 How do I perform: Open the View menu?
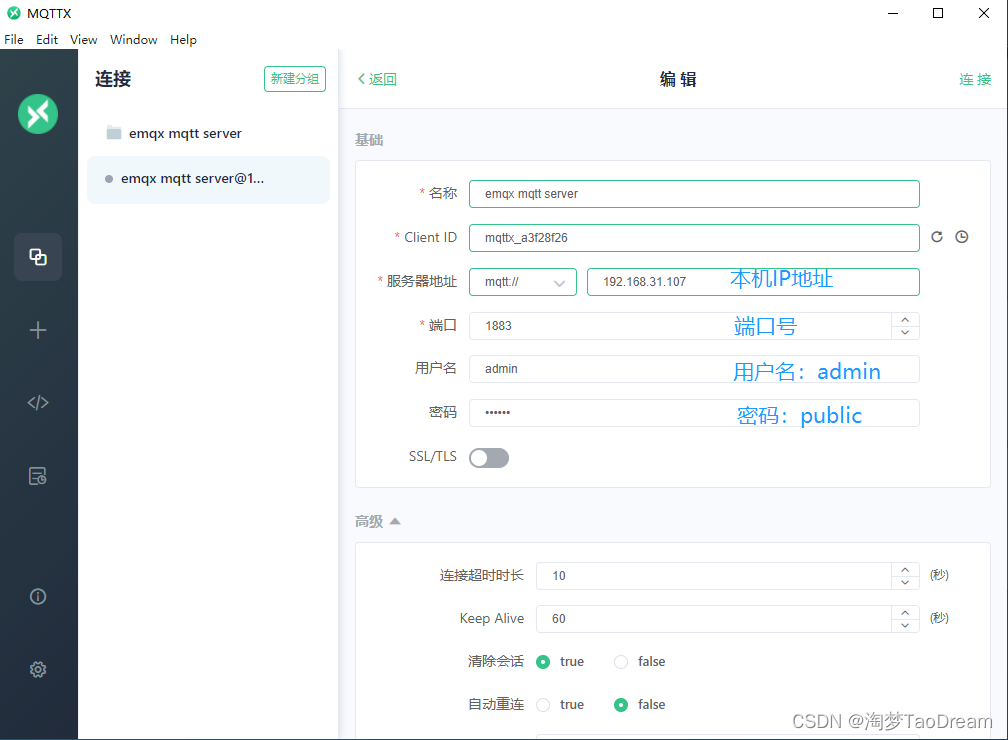(x=84, y=40)
